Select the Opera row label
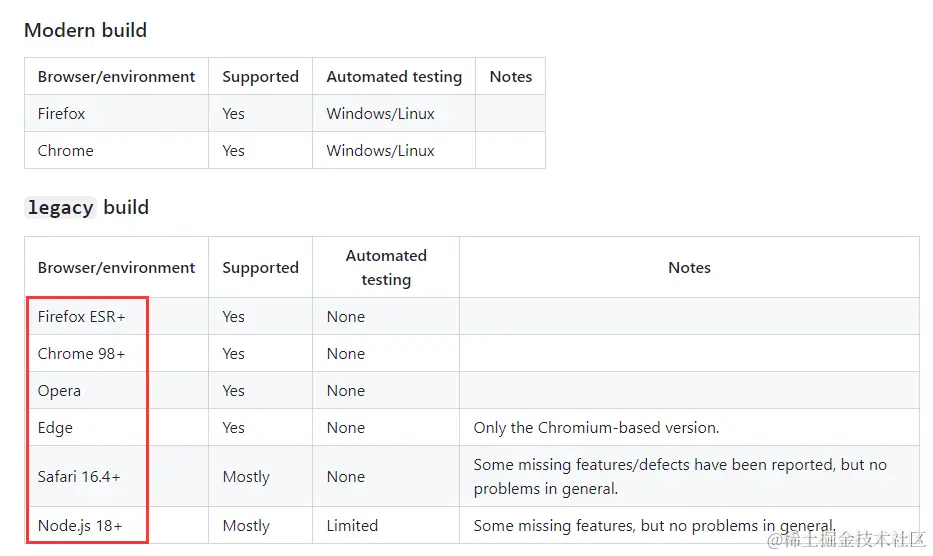Image resolution: width=933 pixels, height=556 pixels. [x=59, y=391]
